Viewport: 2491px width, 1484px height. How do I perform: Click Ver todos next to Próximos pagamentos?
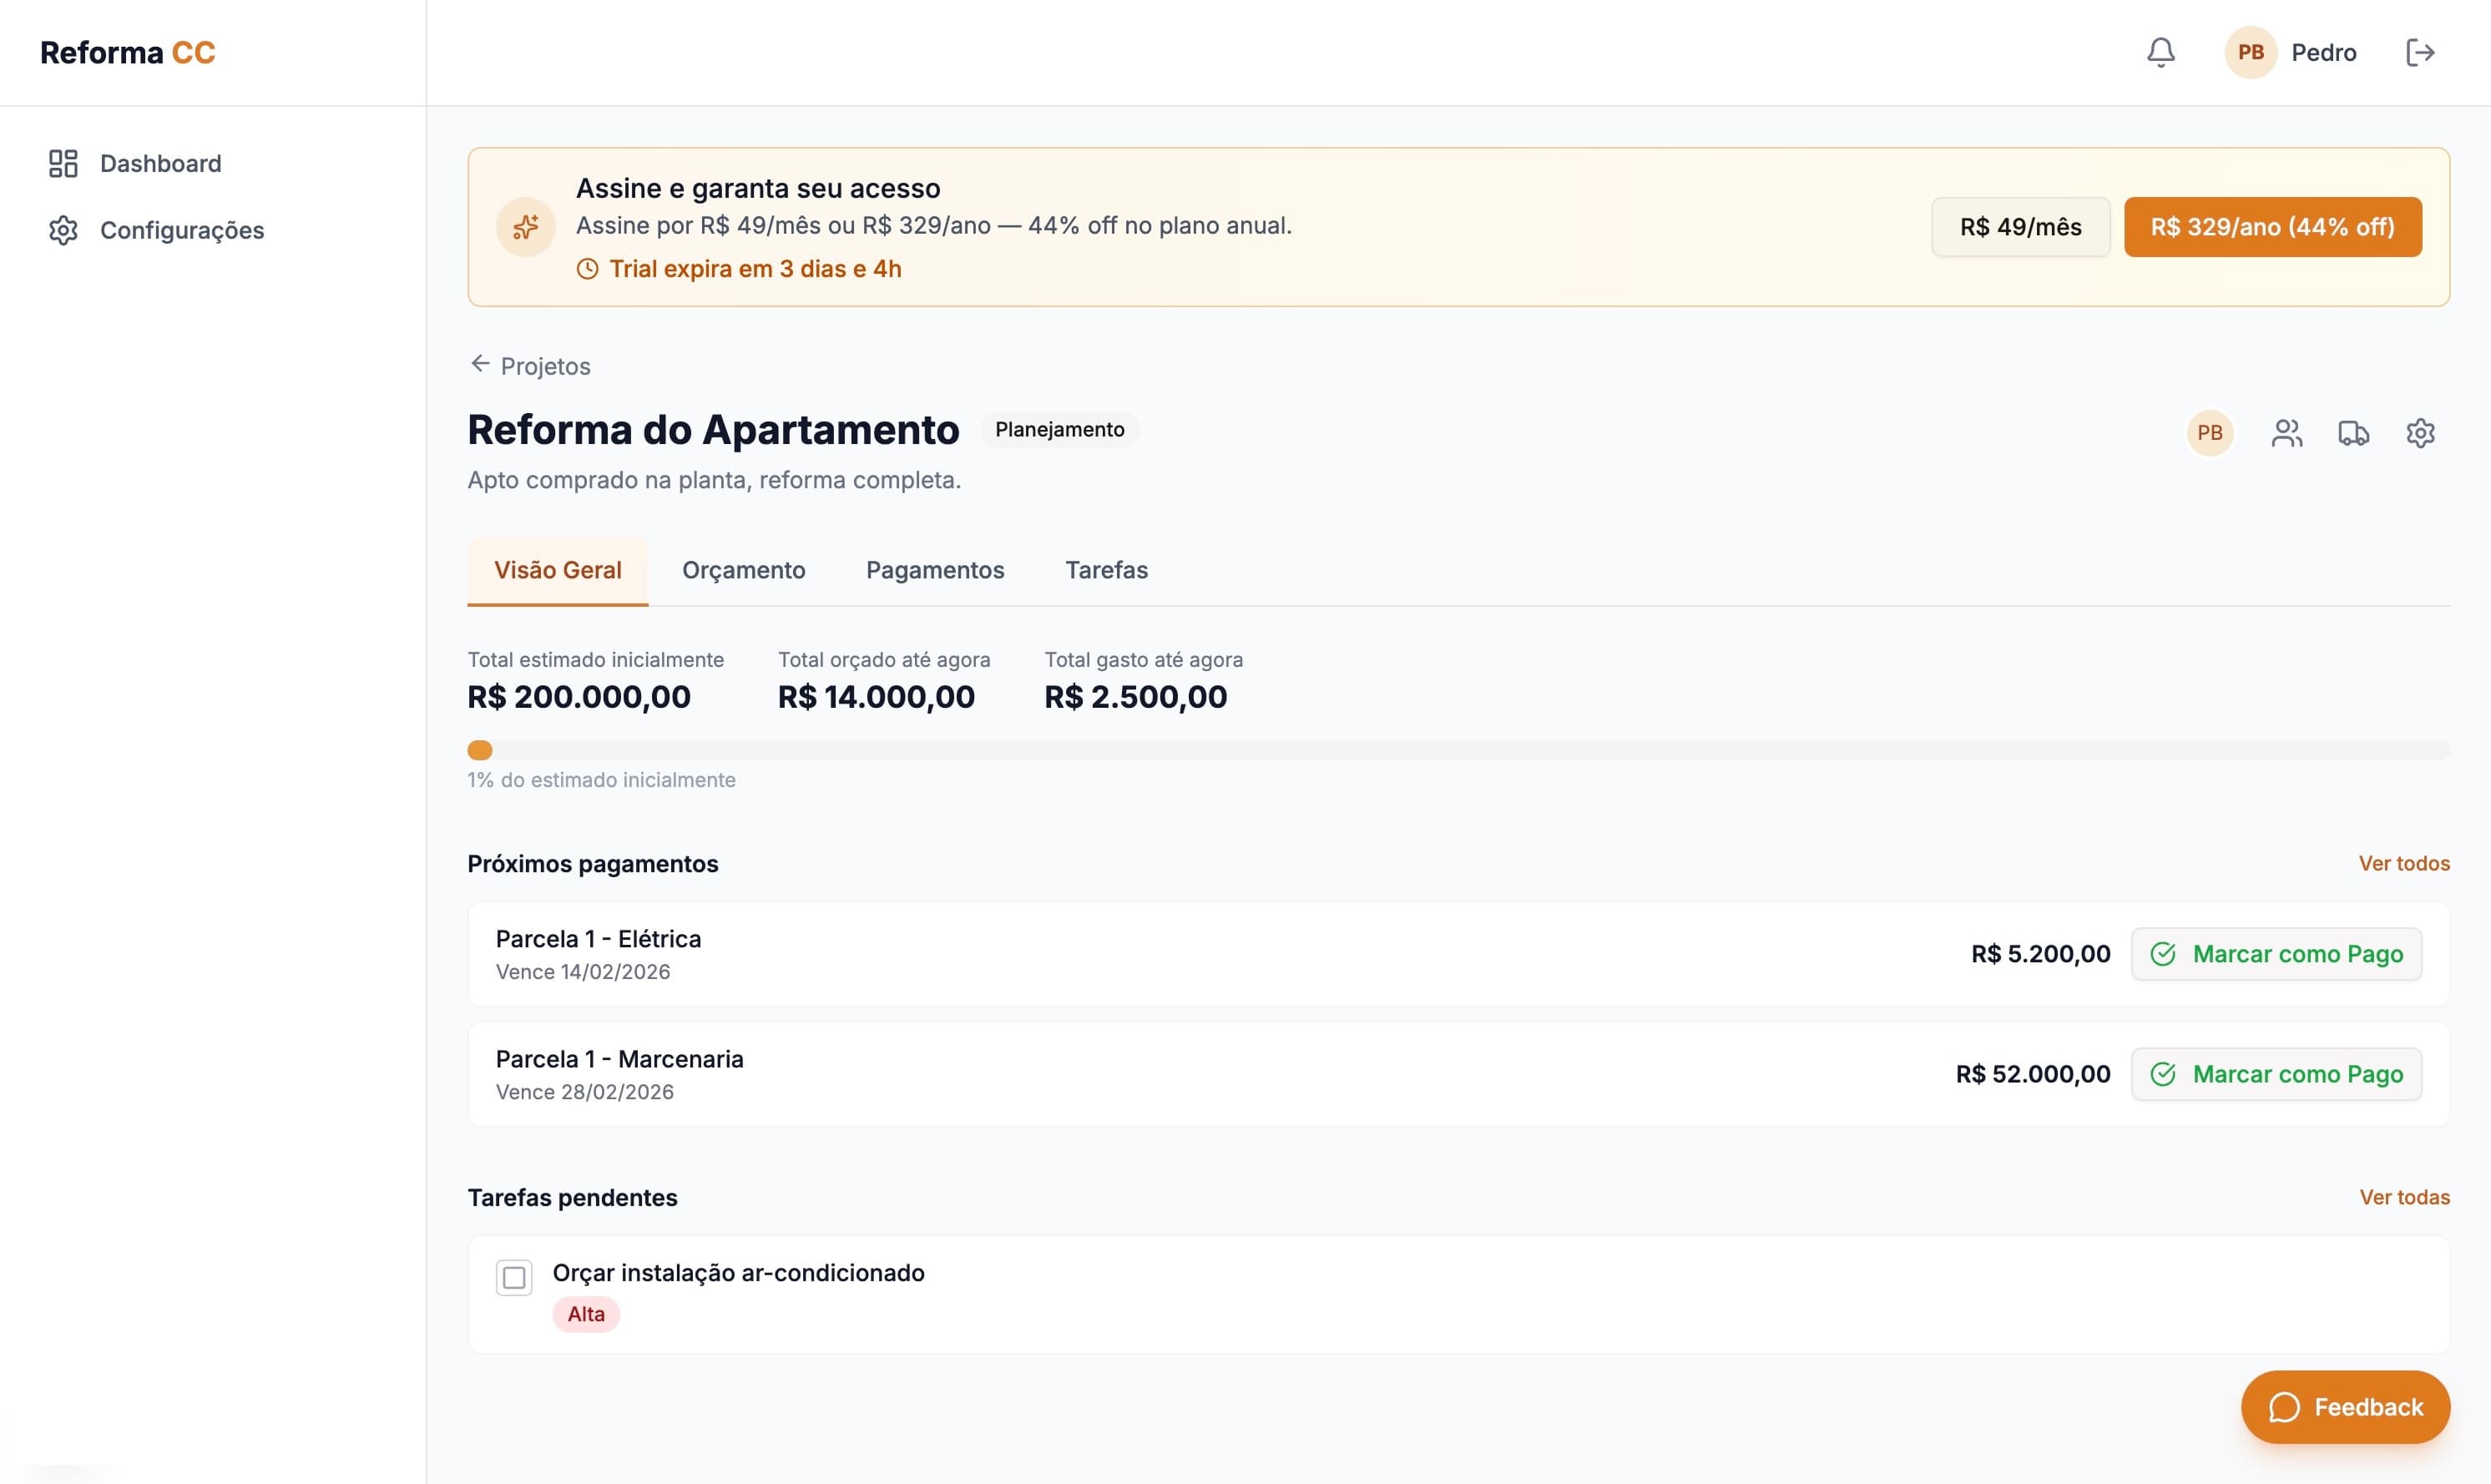(x=2404, y=863)
